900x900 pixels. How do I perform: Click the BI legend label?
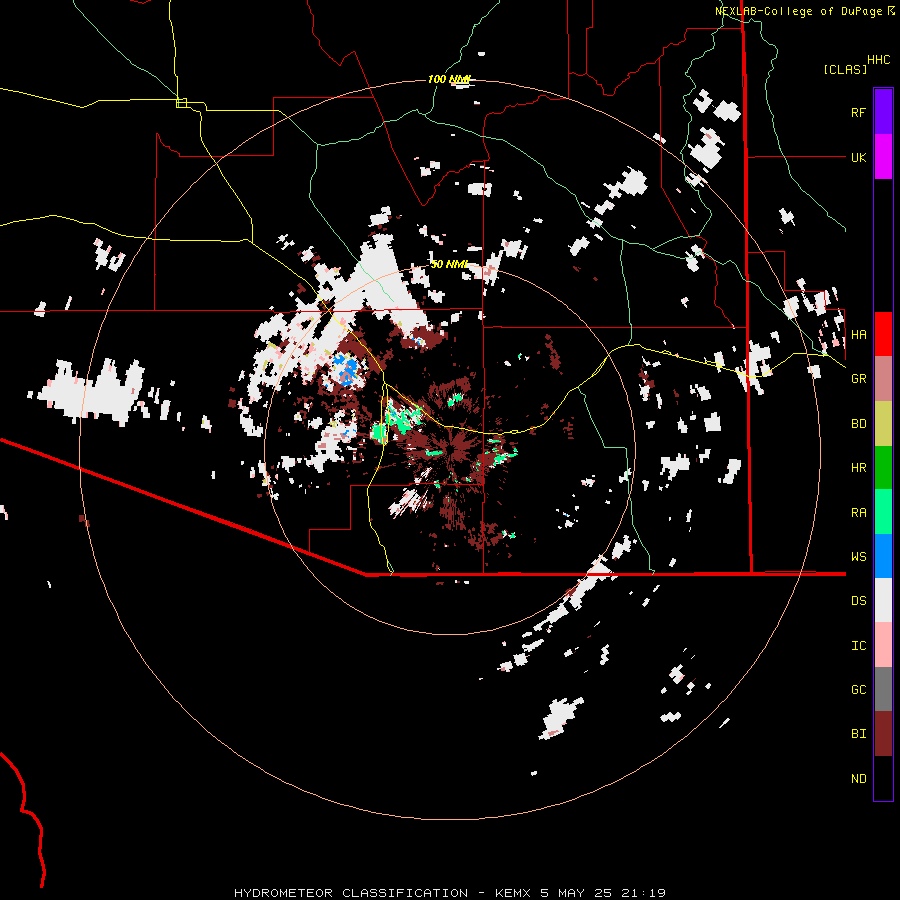point(858,734)
